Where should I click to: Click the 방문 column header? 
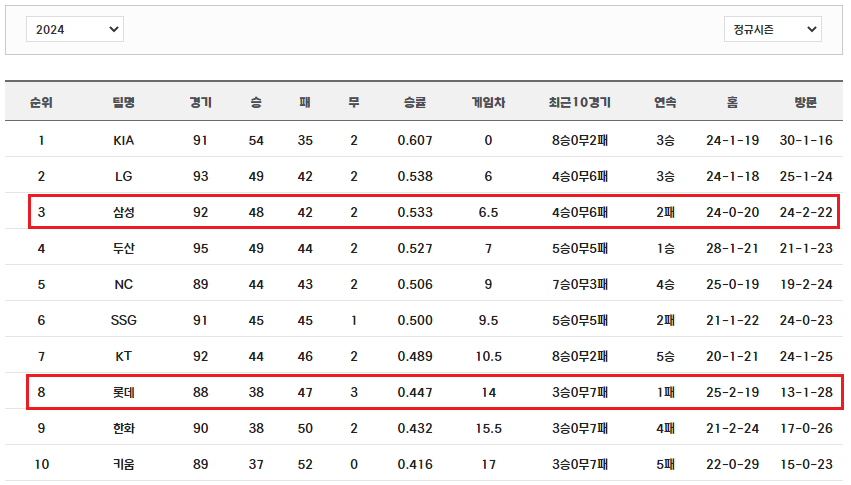(x=806, y=102)
